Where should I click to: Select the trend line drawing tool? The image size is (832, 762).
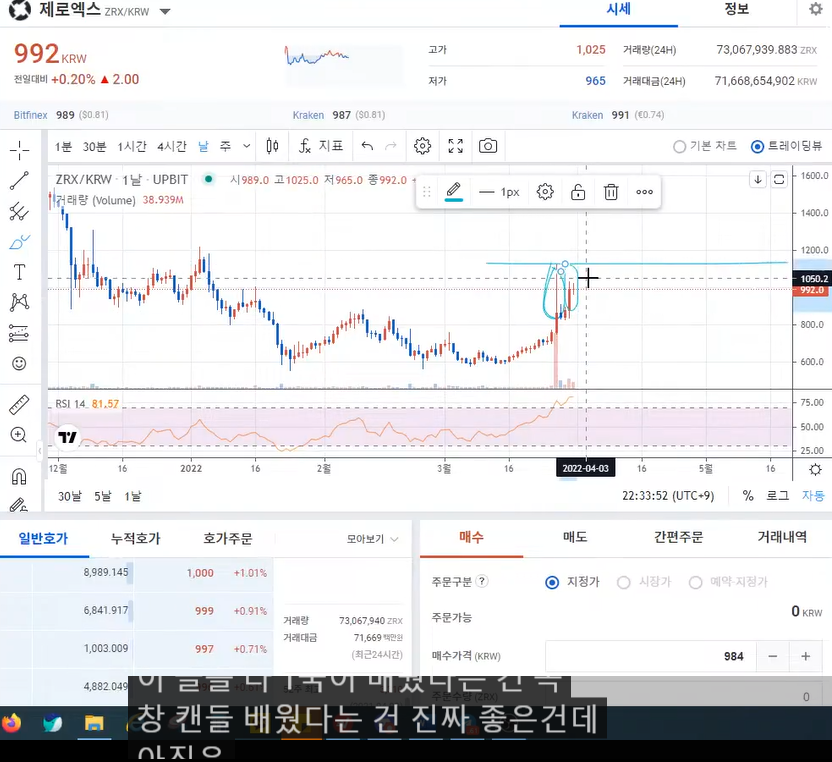19,181
